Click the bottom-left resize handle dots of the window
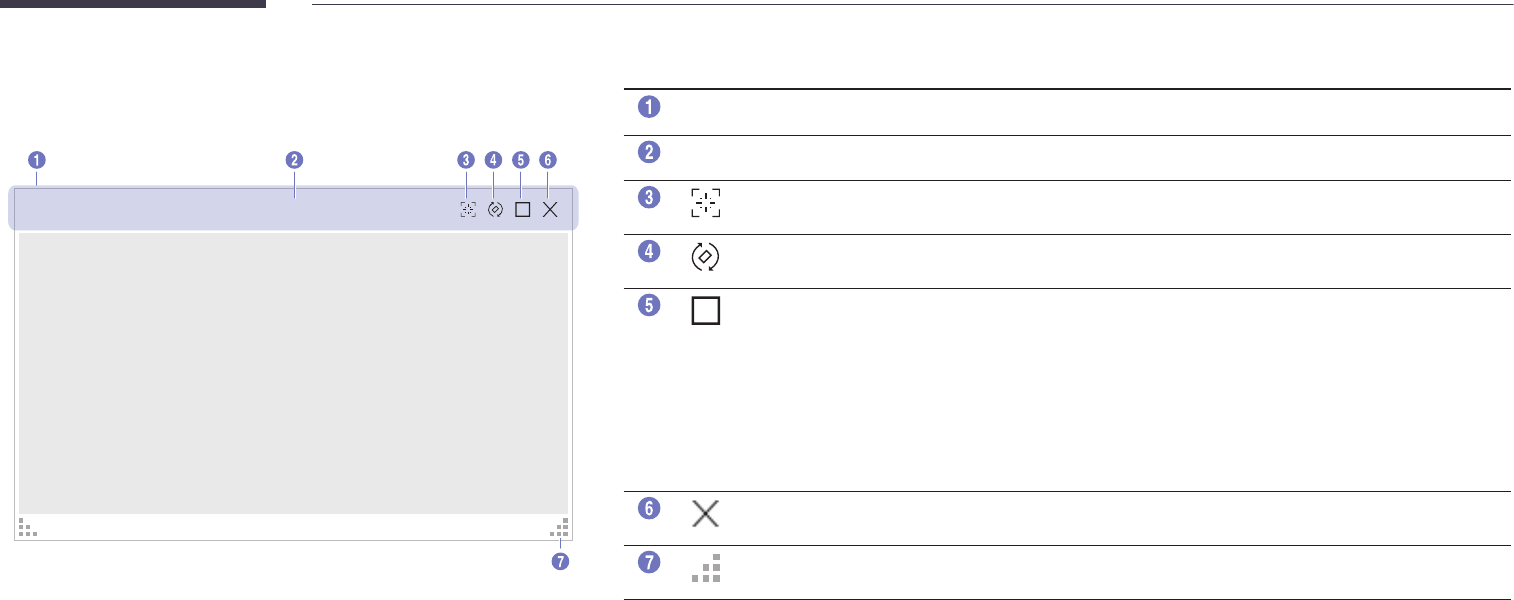This screenshot has width=1514, height=600. coord(27,527)
